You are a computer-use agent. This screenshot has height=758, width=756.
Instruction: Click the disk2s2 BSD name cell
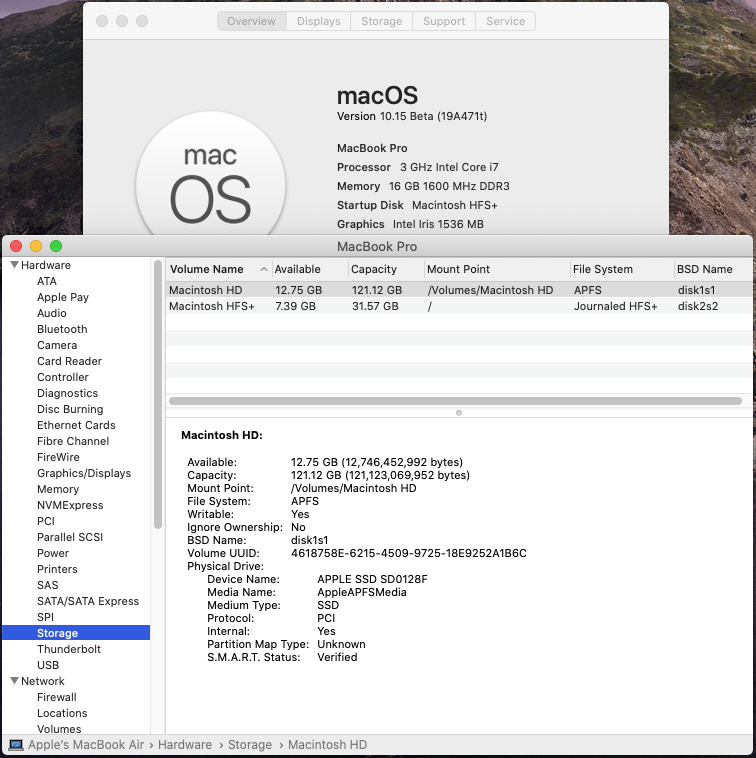point(698,306)
